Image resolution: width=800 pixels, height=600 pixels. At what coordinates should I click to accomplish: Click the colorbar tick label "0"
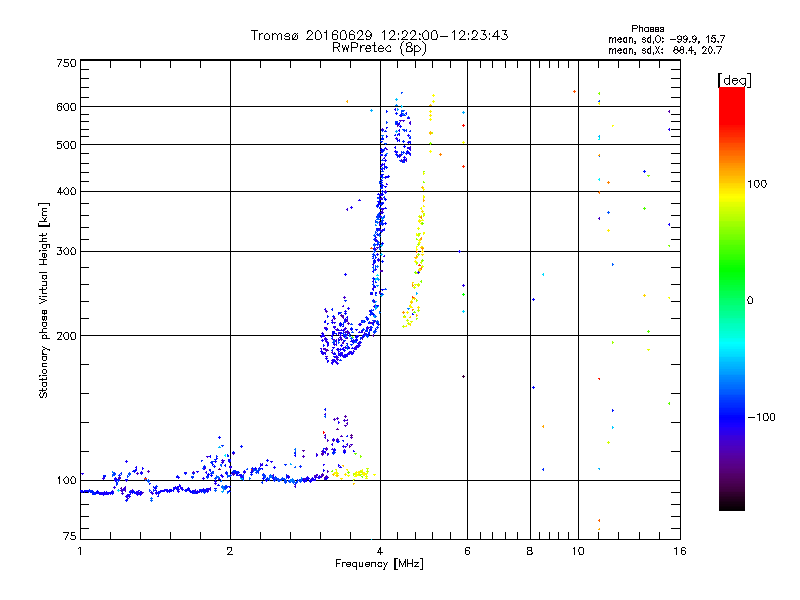tap(750, 301)
